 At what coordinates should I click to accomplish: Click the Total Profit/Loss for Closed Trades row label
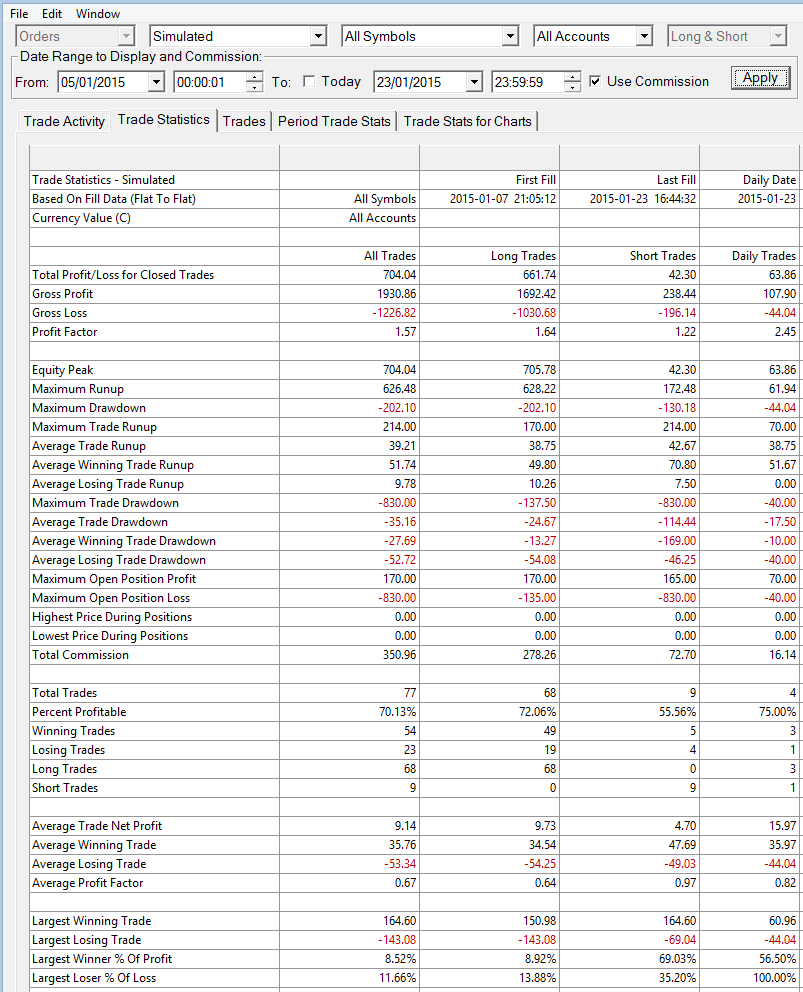(x=123, y=275)
